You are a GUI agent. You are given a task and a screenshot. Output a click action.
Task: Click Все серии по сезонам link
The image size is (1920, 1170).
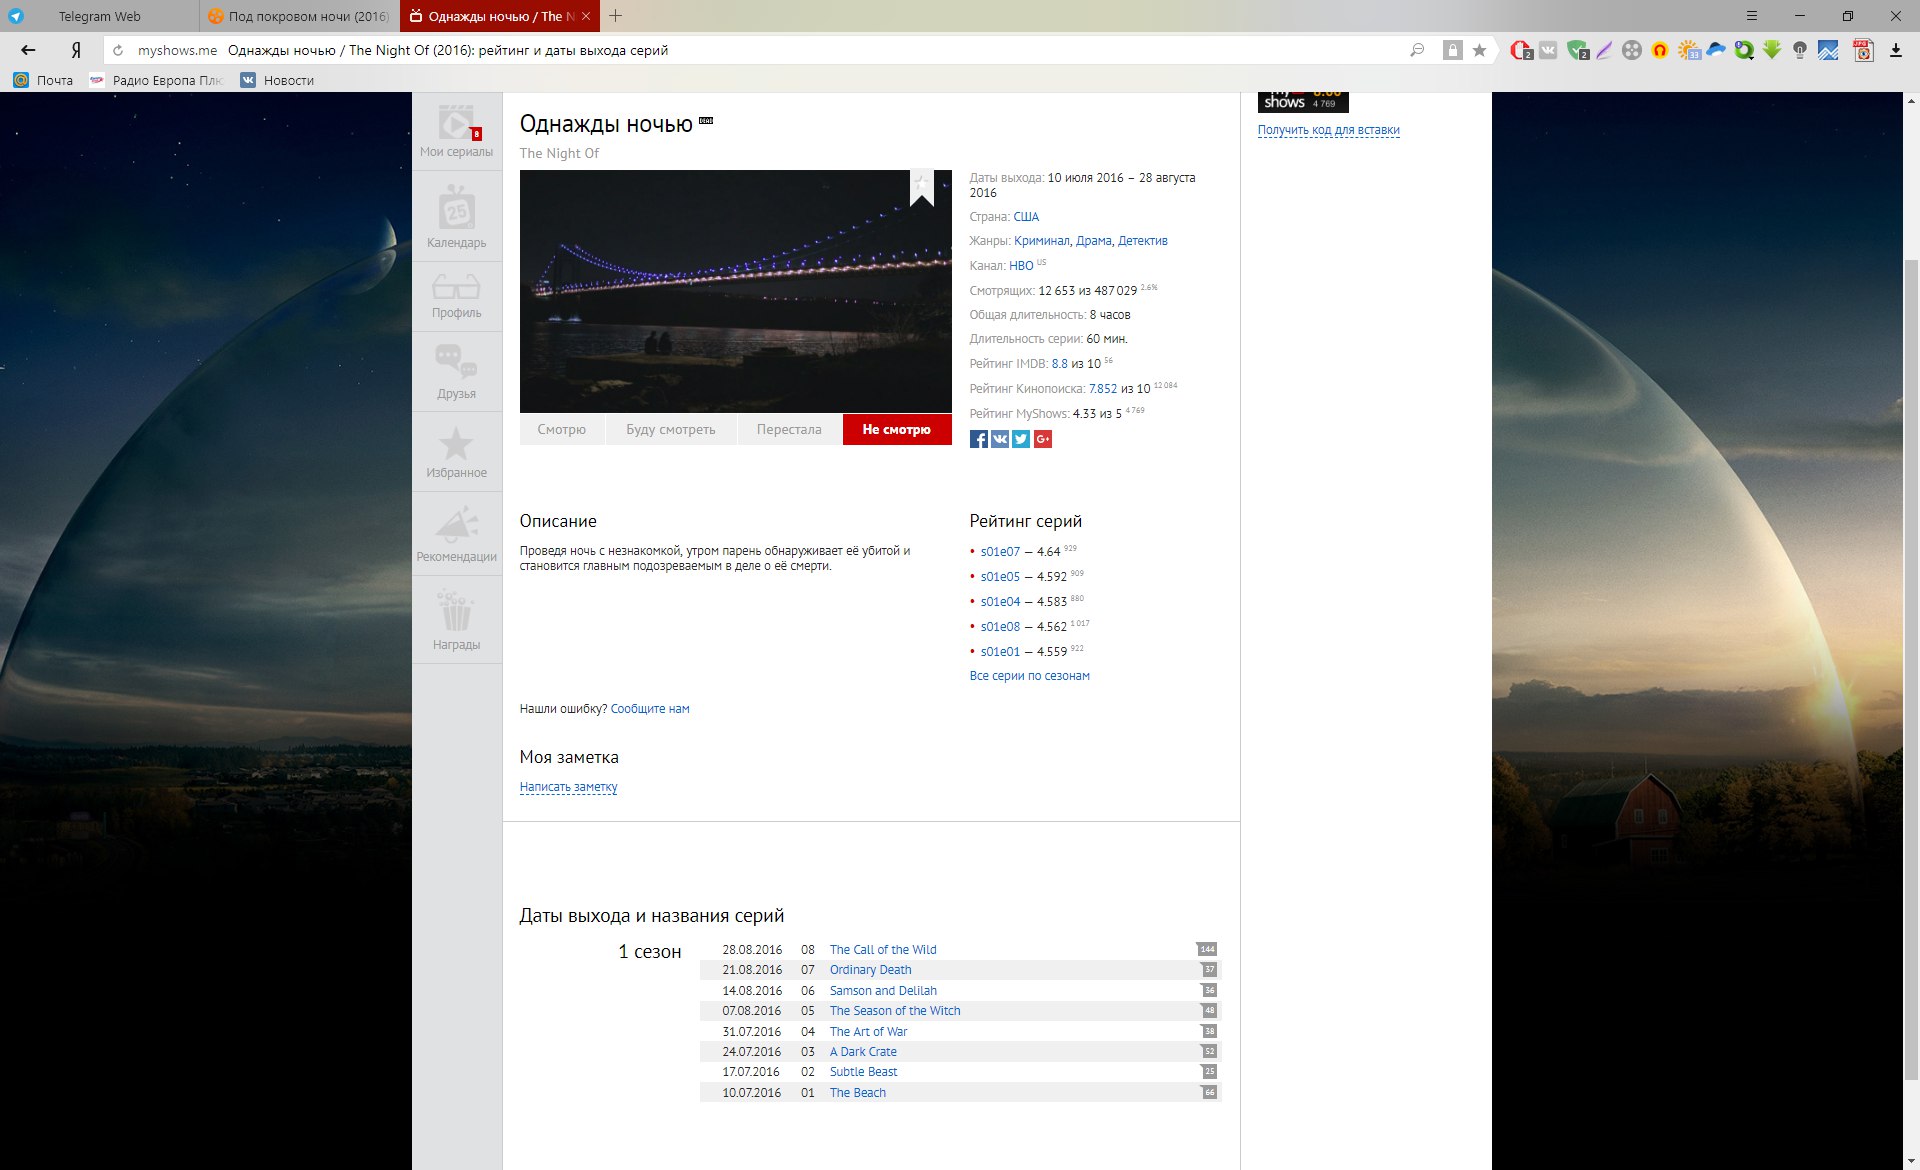tap(1029, 676)
